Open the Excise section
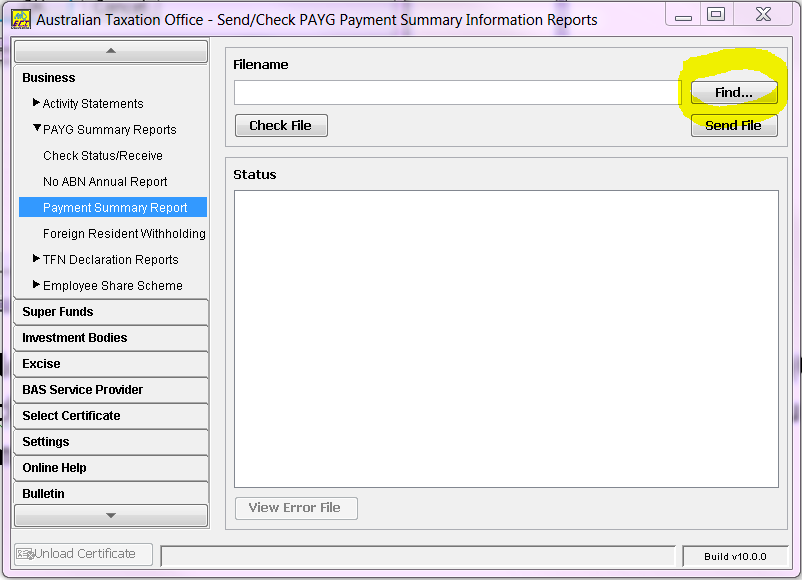Viewport: 802px width, 580px height. pyautogui.click(x=111, y=364)
